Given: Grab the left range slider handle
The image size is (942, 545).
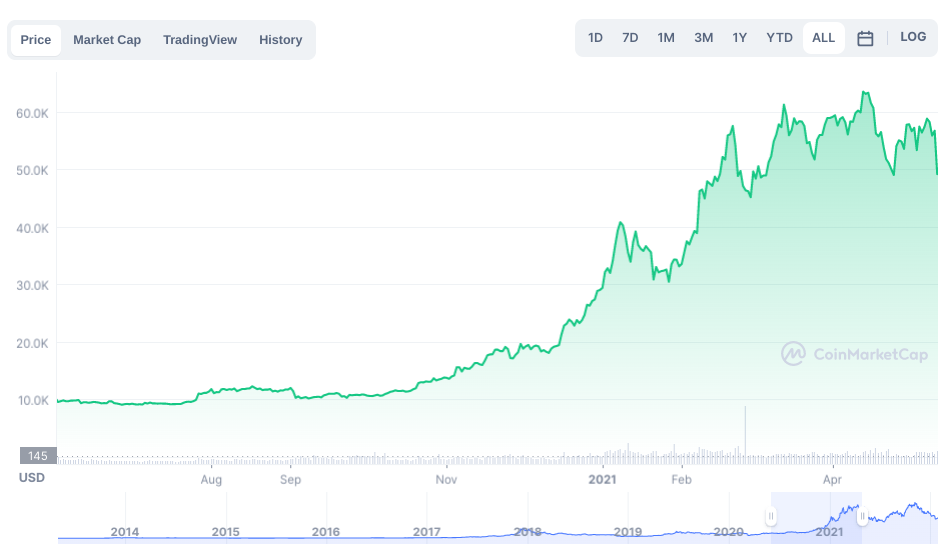Looking at the screenshot, I should 771,516.
